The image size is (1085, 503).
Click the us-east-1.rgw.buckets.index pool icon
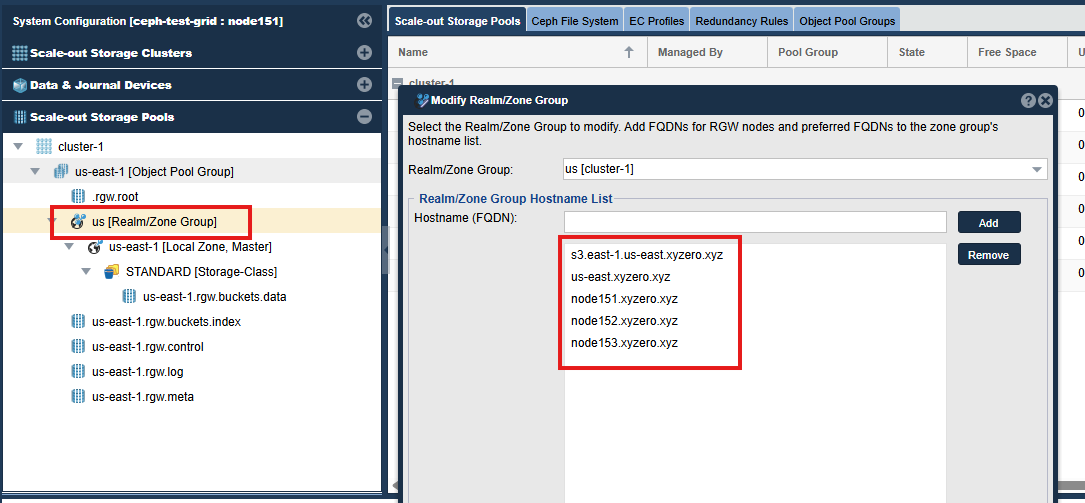78,322
